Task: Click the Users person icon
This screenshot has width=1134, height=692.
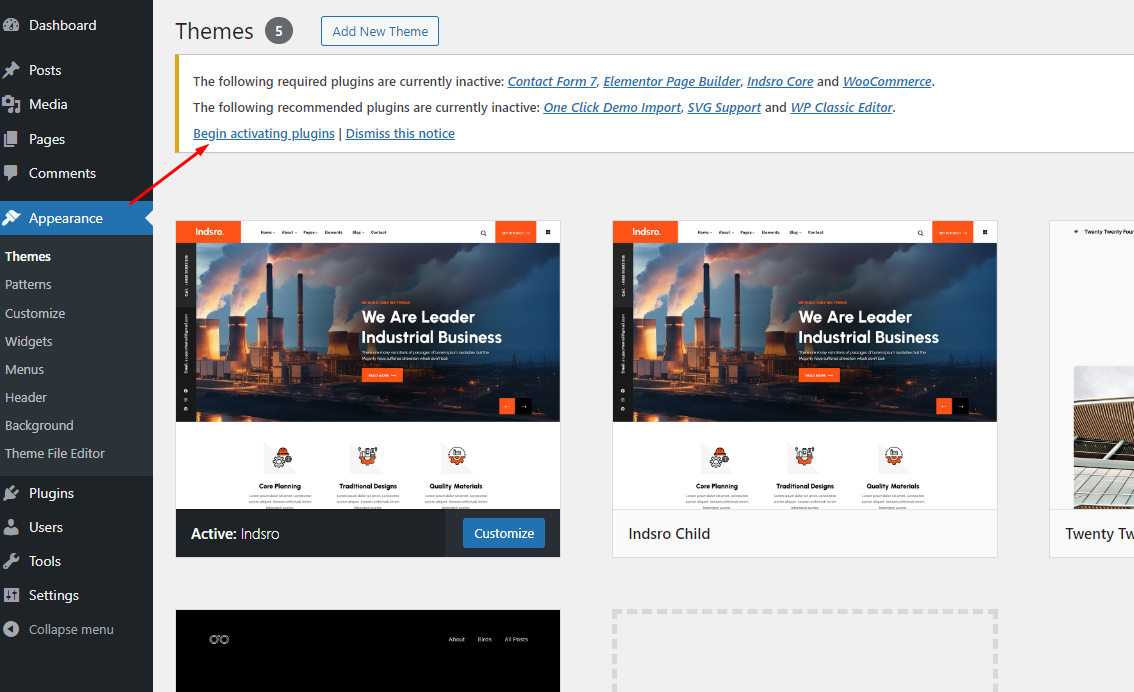Action: [11, 527]
